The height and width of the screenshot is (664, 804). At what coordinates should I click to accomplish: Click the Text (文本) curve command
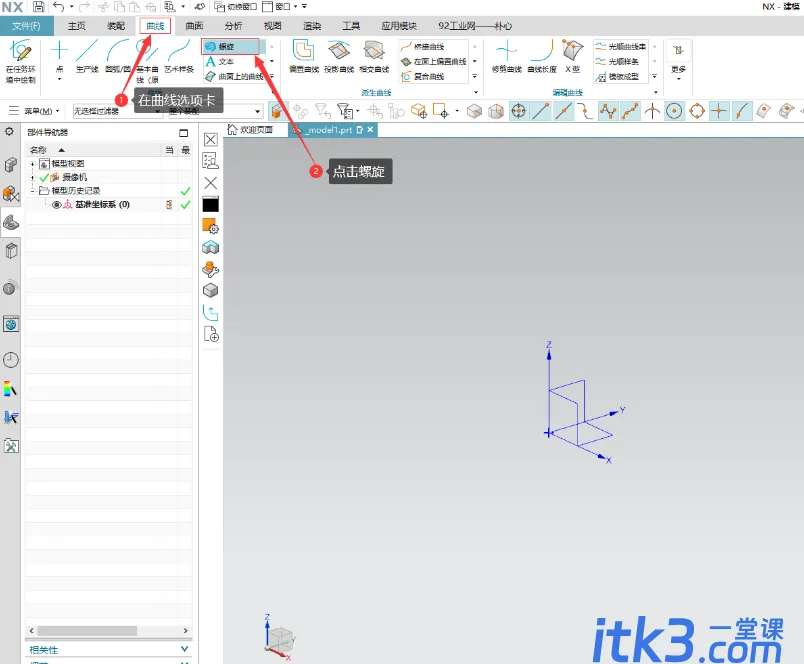point(220,62)
